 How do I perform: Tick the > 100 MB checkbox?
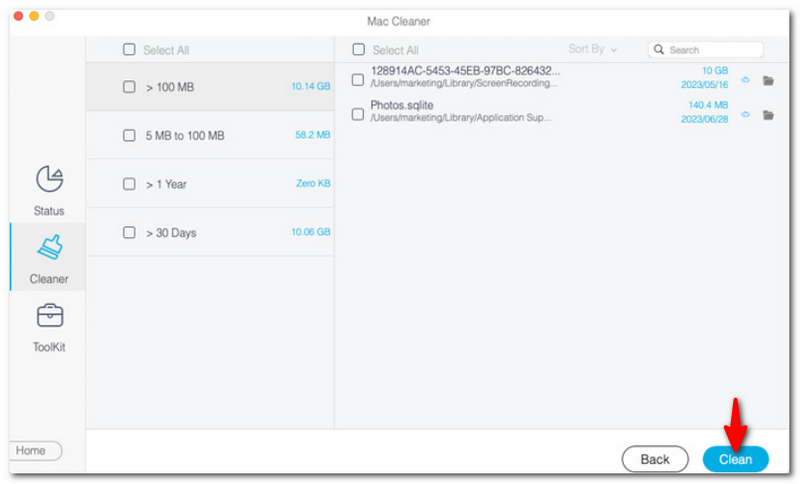(x=129, y=87)
